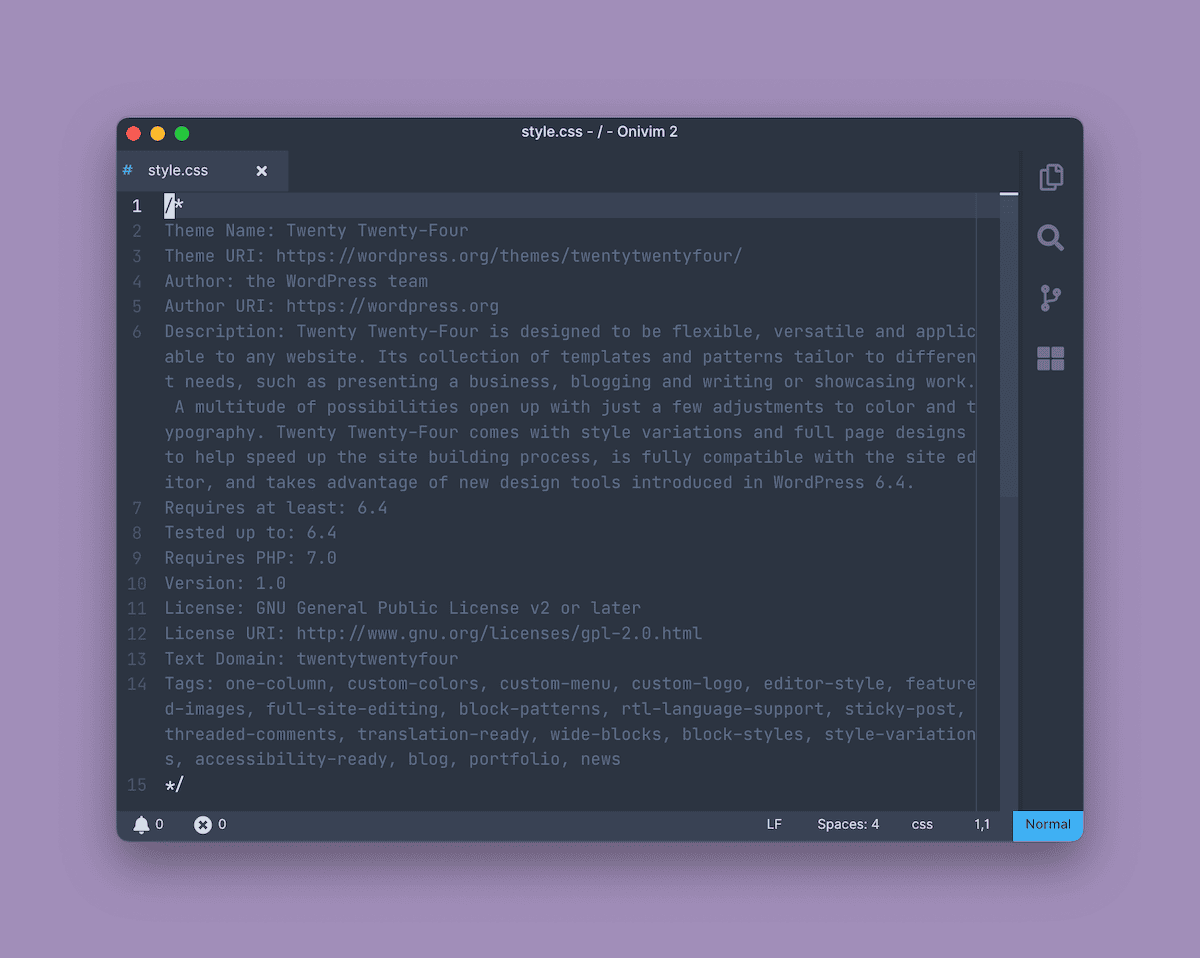Open the Explorer panel in the sidebar
The image size is (1200, 958).
[x=1050, y=177]
